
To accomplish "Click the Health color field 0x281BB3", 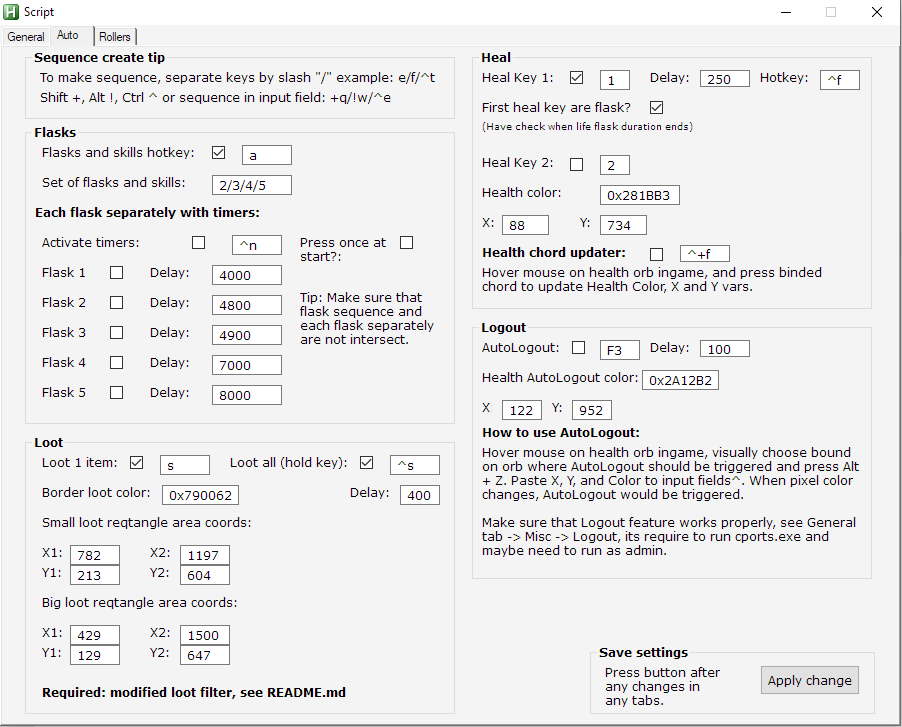I will (640, 195).
